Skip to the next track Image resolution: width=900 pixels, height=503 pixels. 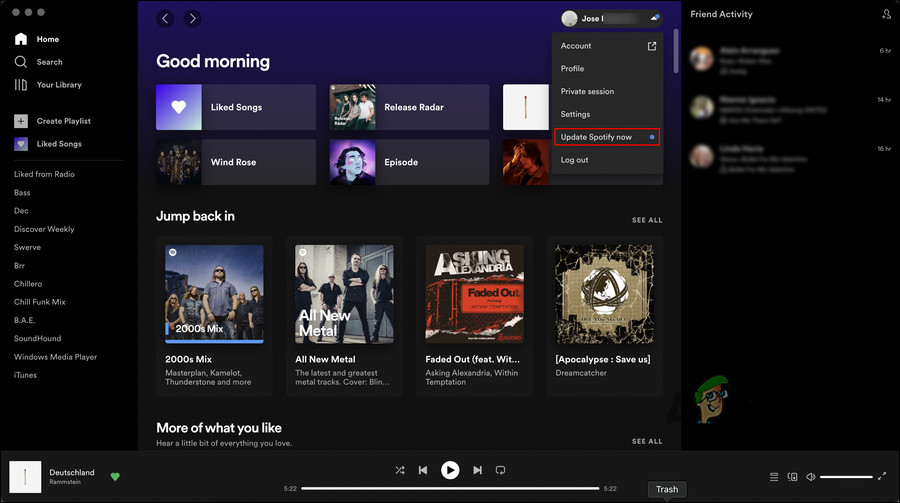[477, 470]
